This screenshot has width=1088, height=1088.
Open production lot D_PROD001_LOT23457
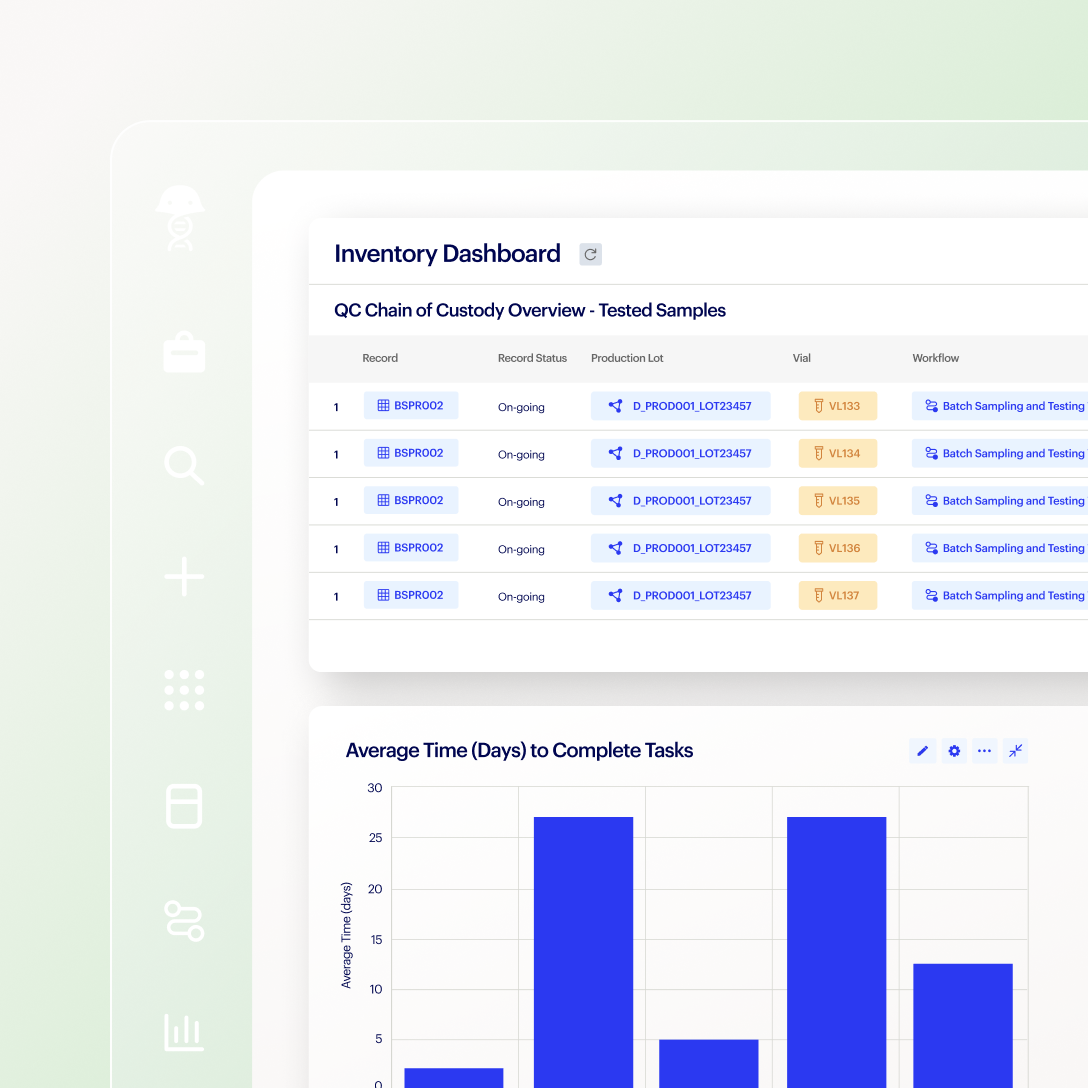tap(680, 406)
